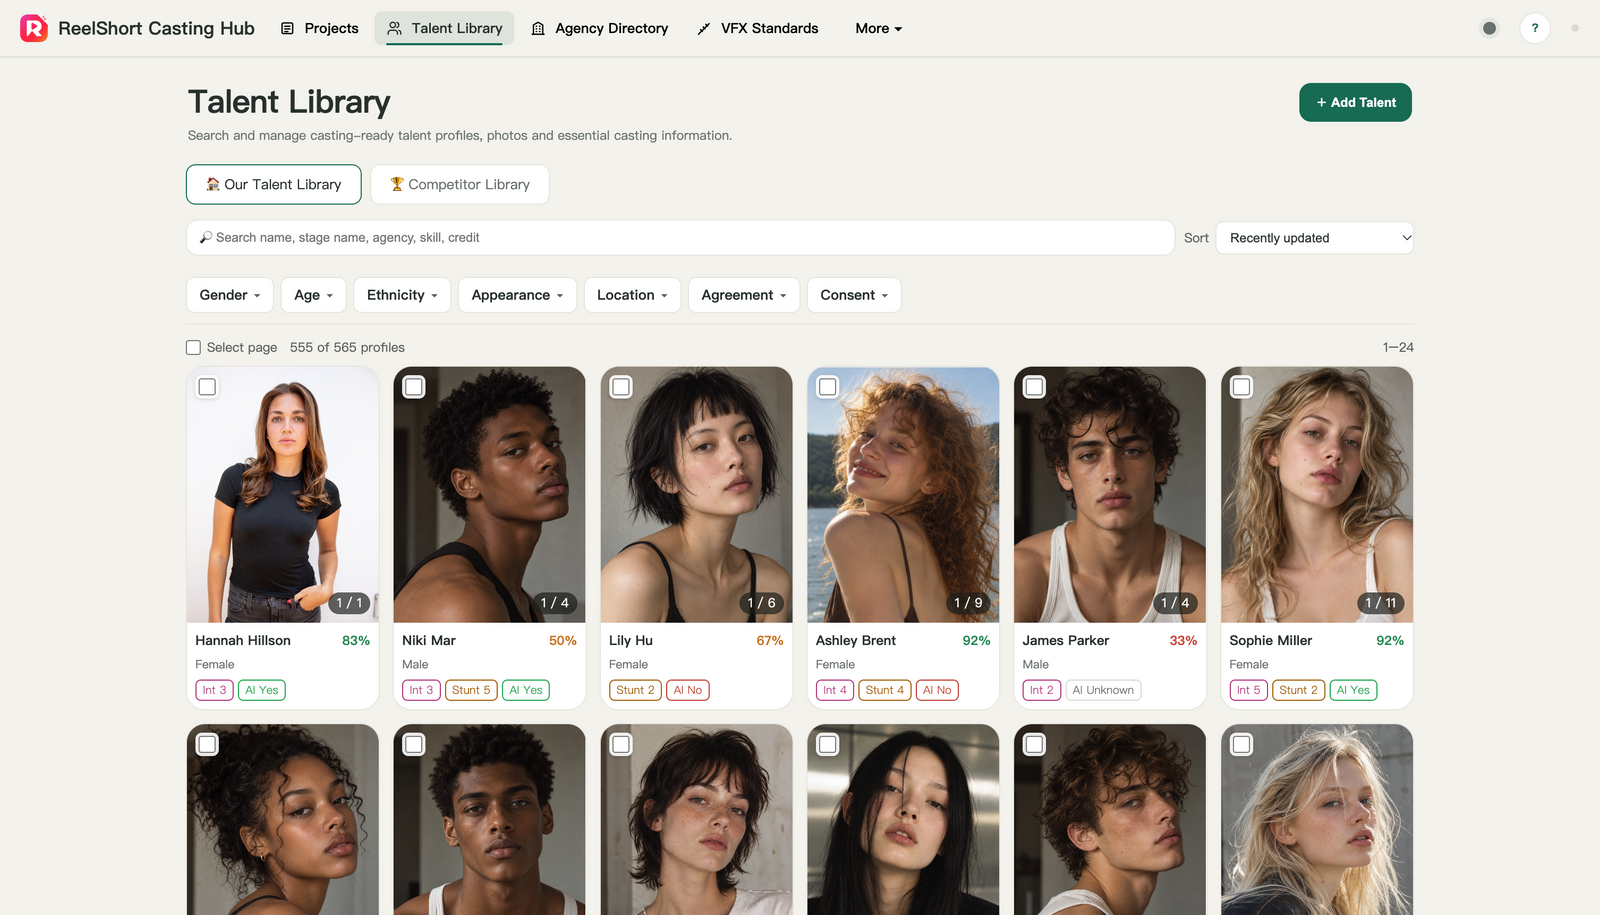Click Lily Hu's AI No tag
This screenshot has height=915, width=1600.
tap(687, 690)
